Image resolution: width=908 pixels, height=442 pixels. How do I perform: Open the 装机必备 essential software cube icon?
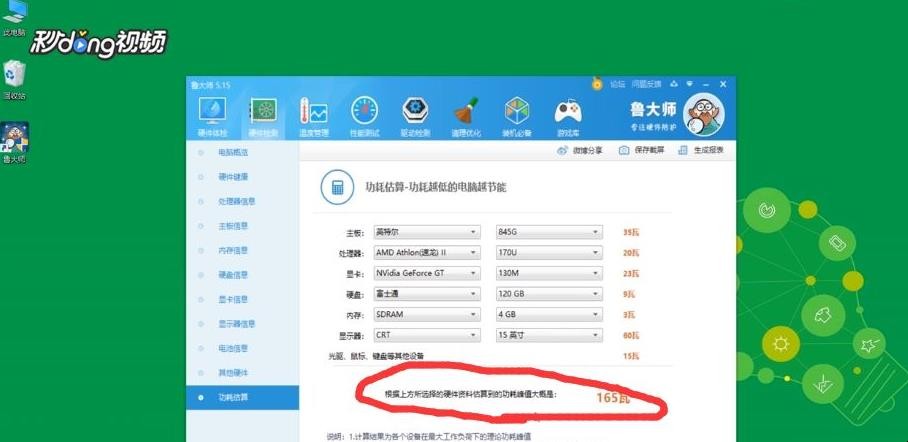(x=517, y=110)
